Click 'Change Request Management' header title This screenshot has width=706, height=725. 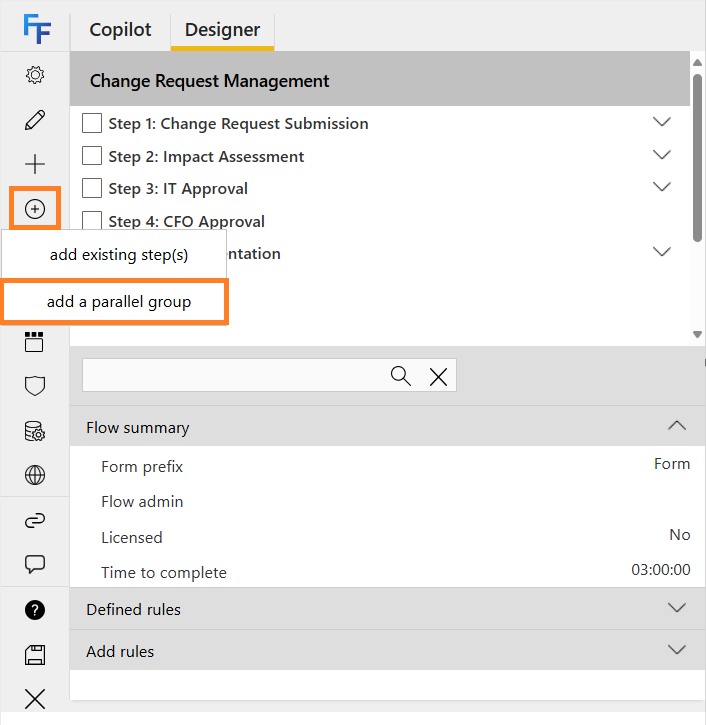click(209, 81)
